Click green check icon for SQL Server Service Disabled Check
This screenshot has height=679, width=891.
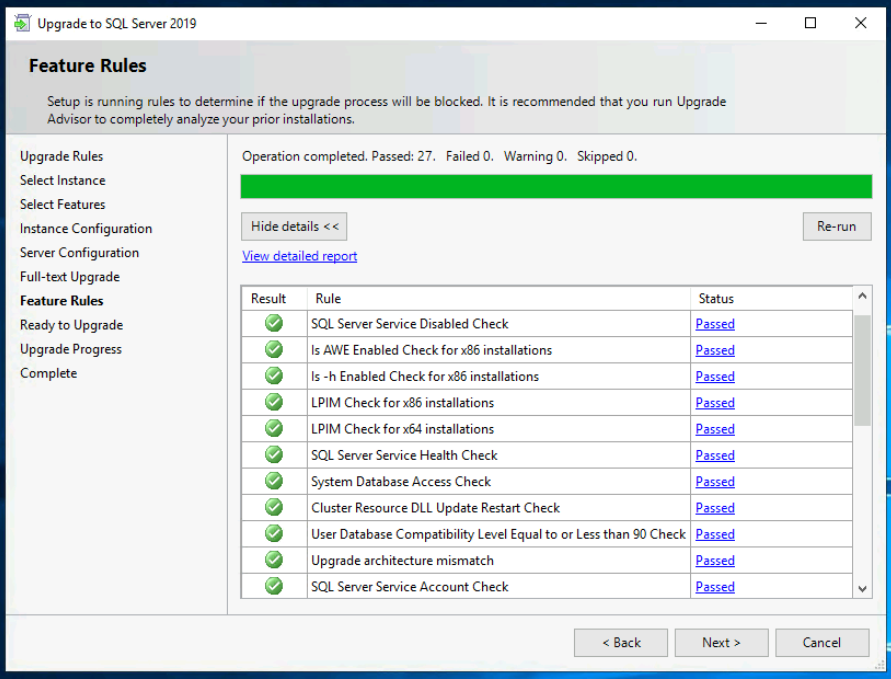274,323
